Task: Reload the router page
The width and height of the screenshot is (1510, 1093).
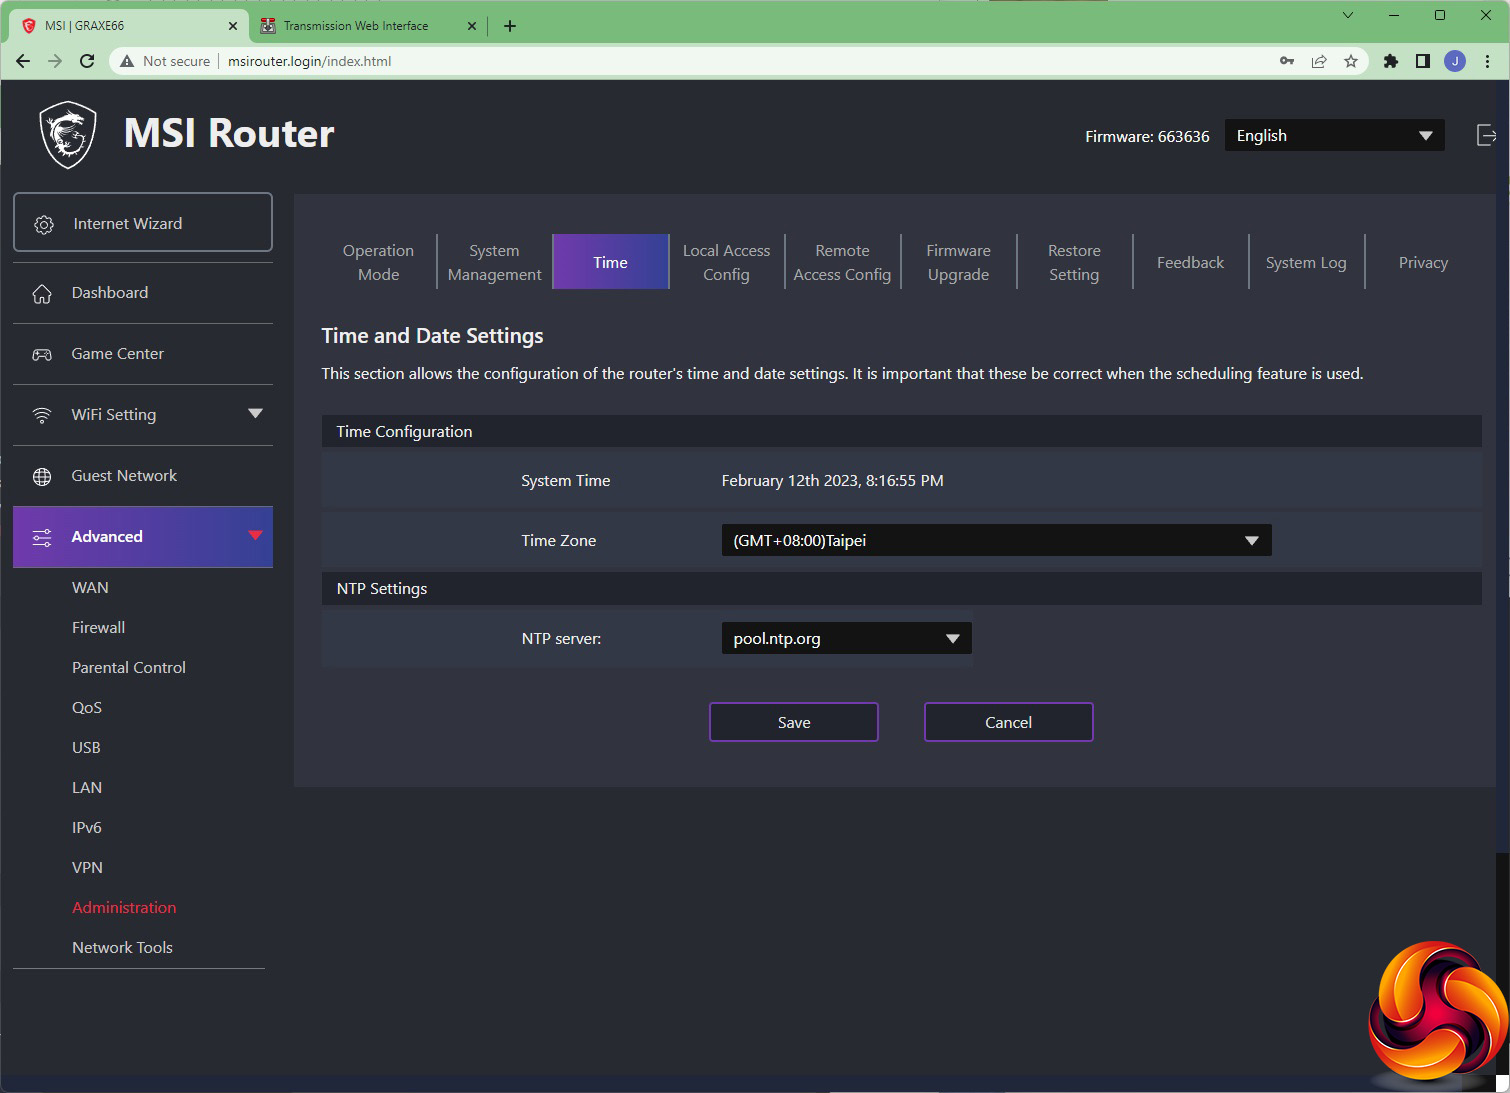Action: (87, 61)
